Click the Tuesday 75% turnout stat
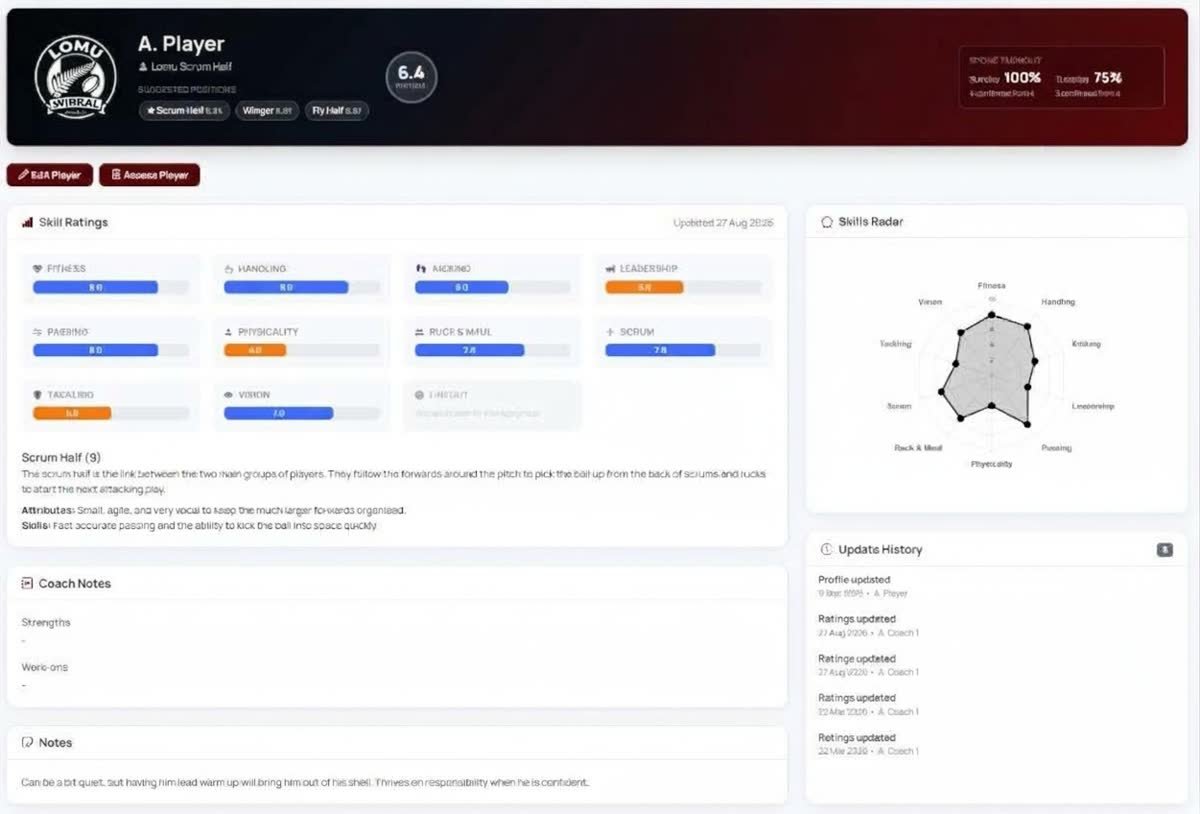The height and width of the screenshot is (814, 1200). coord(1088,83)
